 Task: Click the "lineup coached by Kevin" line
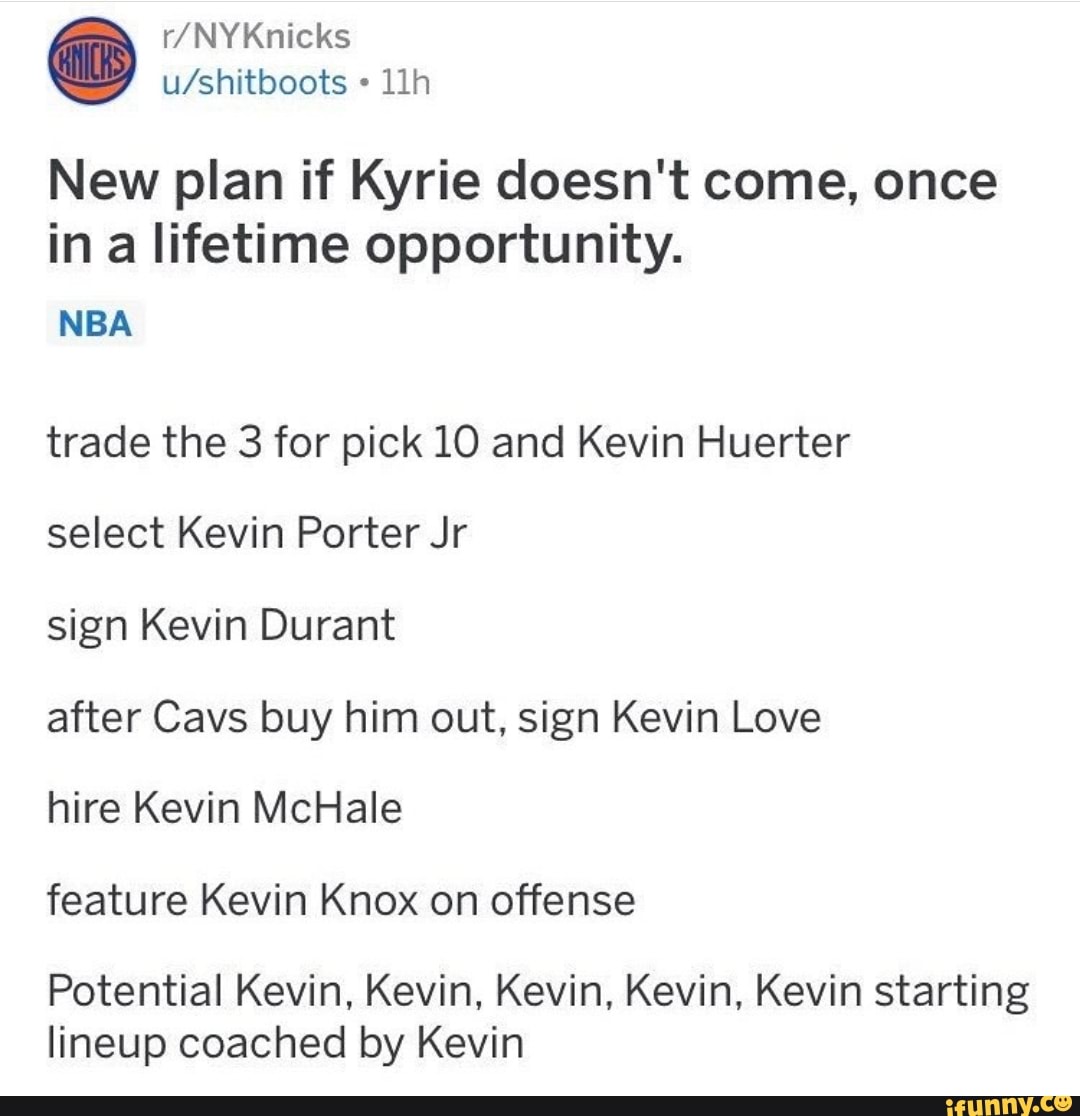[x=285, y=1044]
